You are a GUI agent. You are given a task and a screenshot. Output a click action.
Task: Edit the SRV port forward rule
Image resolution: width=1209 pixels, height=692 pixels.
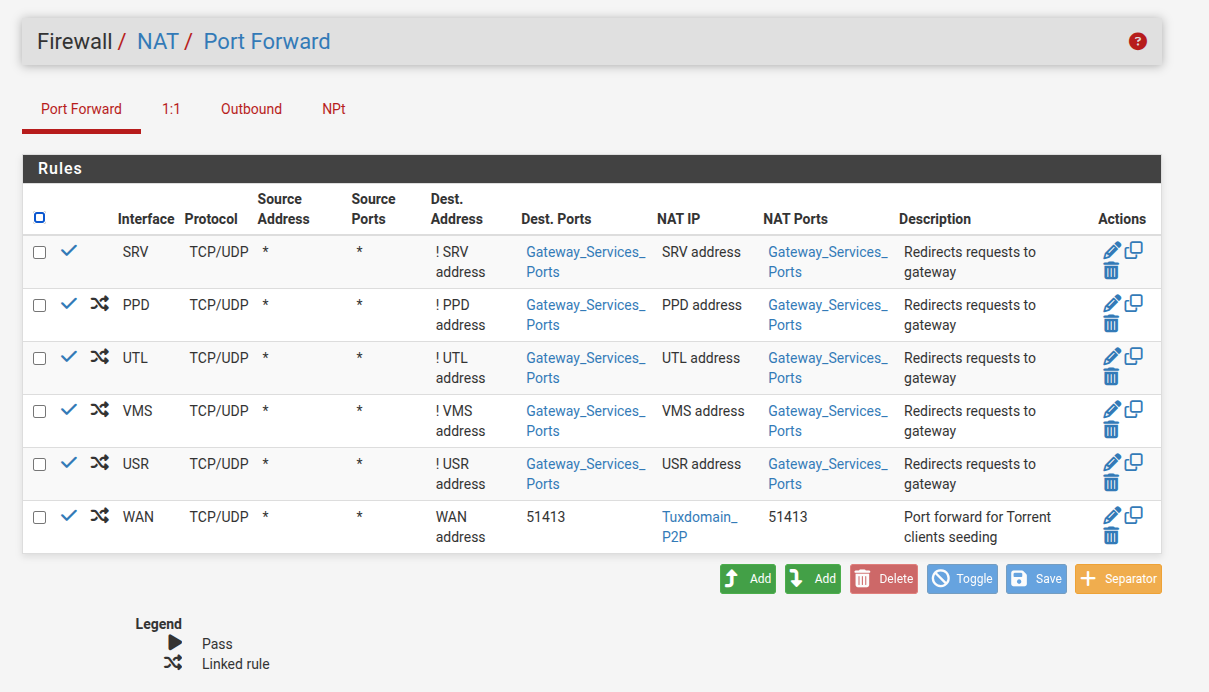pos(1111,251)
